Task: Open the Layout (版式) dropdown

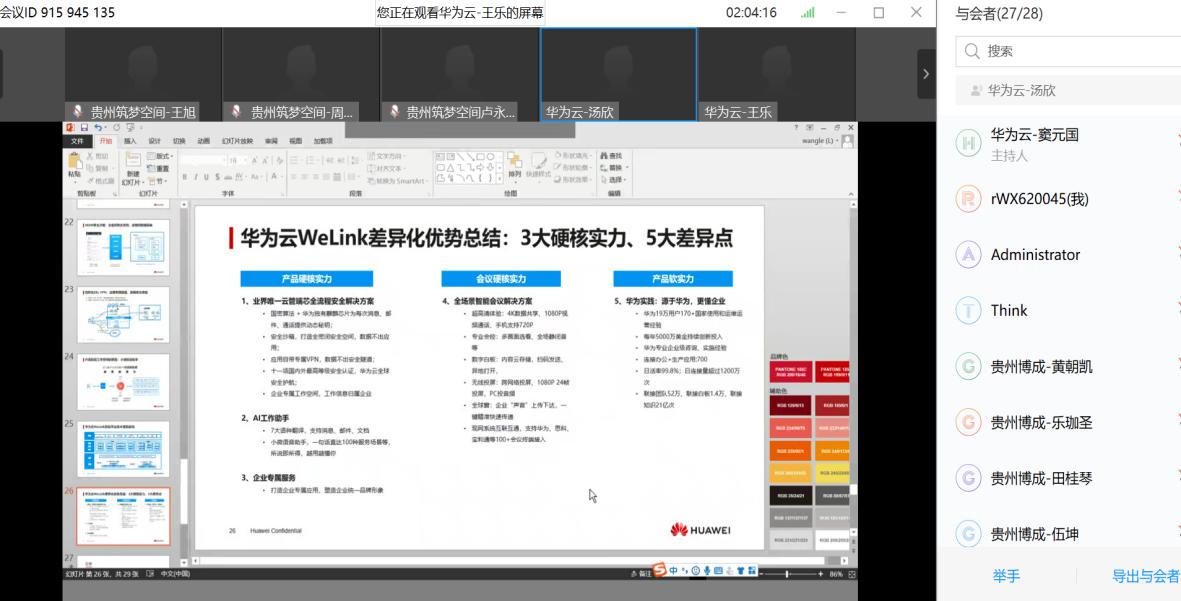Action: 159,156
